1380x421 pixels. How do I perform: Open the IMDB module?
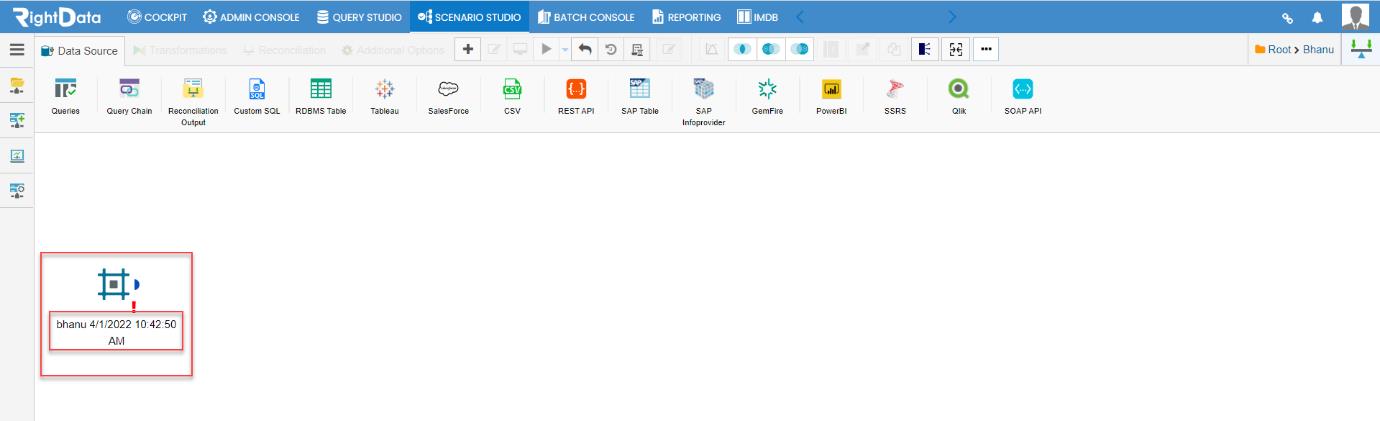pos(757,16)
